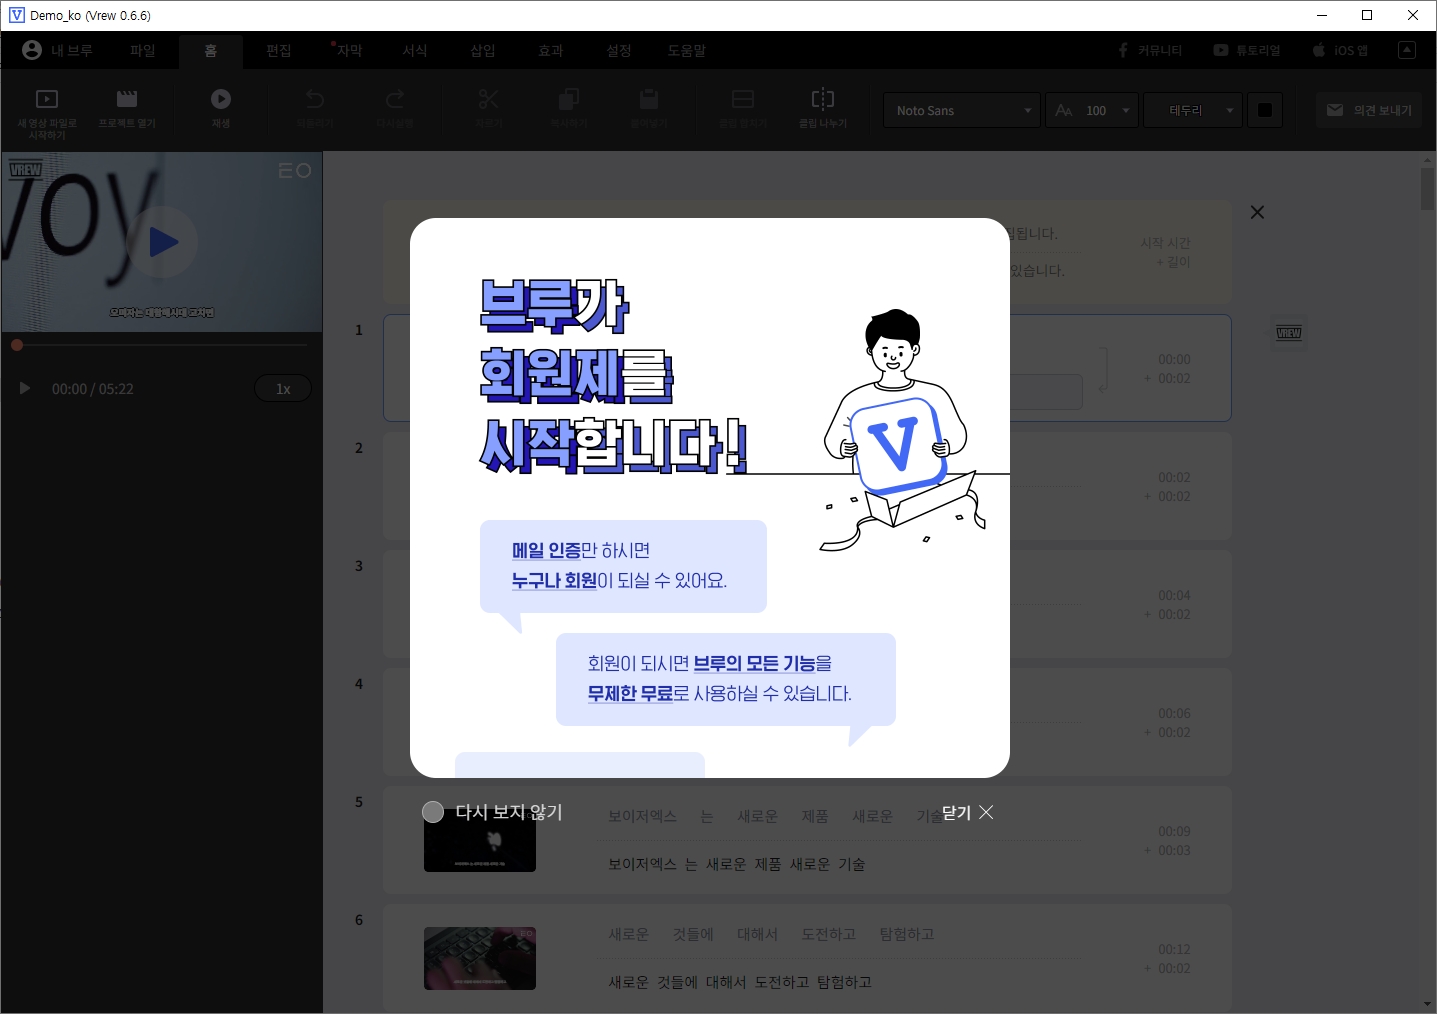Click the small play button below the preview
The image size is (1437, 1014).
25,388
